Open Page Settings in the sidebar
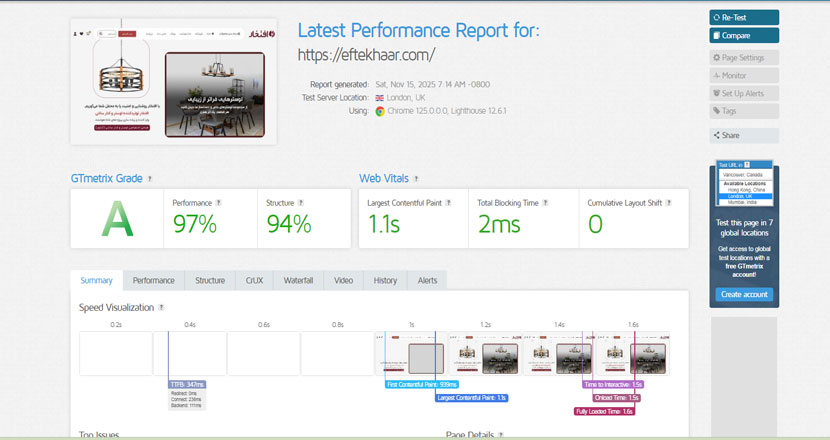The width and height of the screenshot is (830, 440). (744, 58)
